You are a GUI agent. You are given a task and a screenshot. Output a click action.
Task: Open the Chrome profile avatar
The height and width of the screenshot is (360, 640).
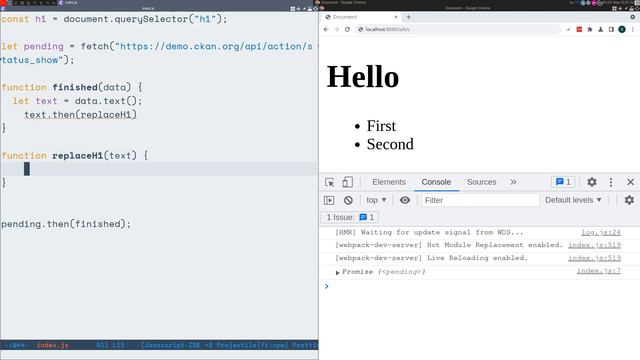coord(622,29)
